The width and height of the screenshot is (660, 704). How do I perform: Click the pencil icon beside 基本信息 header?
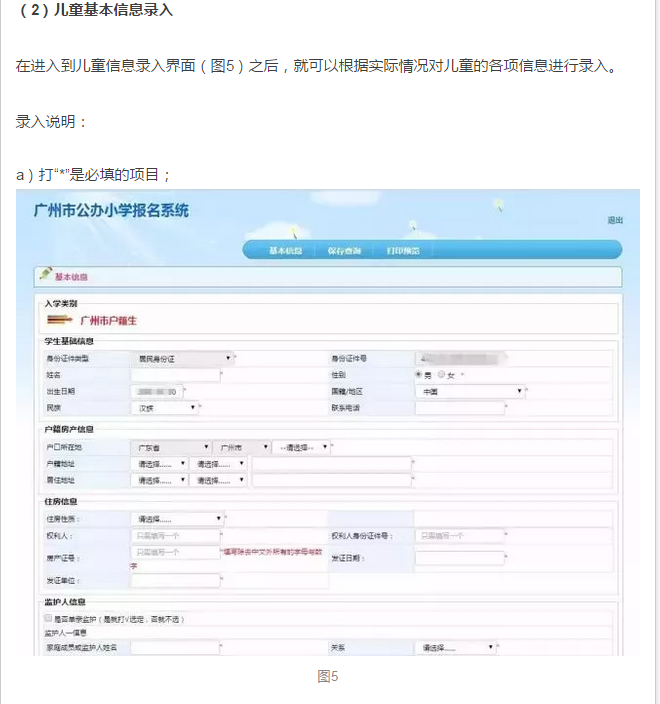[45, 275]
